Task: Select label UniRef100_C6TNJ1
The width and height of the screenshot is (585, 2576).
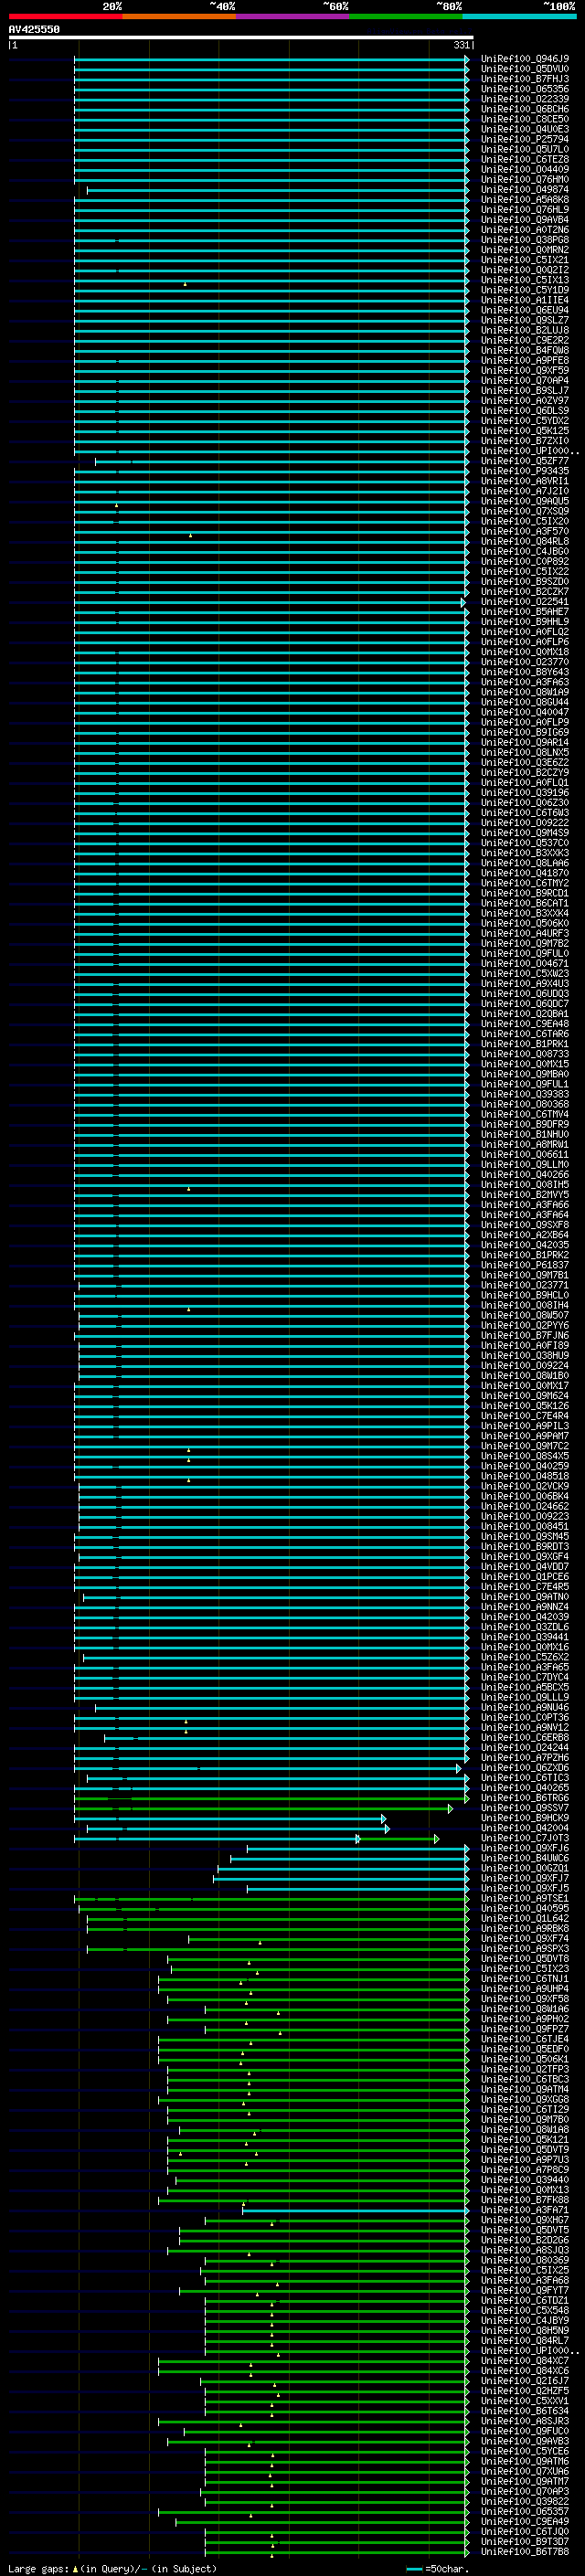Action: point(525,1978)
